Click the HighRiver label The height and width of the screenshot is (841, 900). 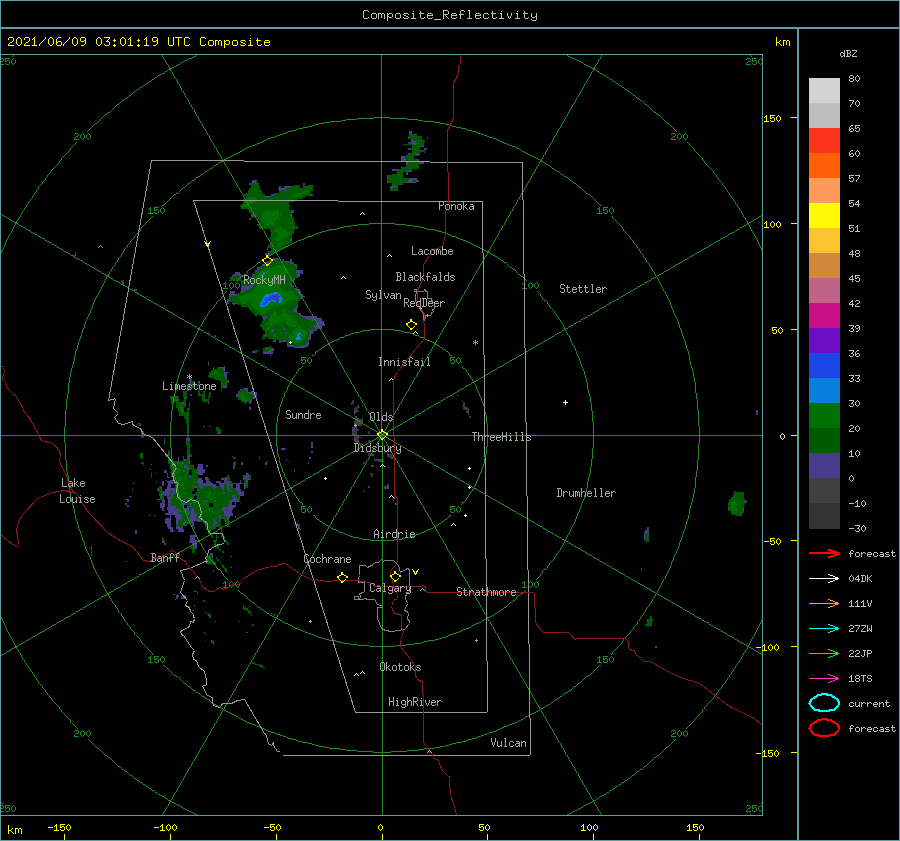(x=415, y=702)
